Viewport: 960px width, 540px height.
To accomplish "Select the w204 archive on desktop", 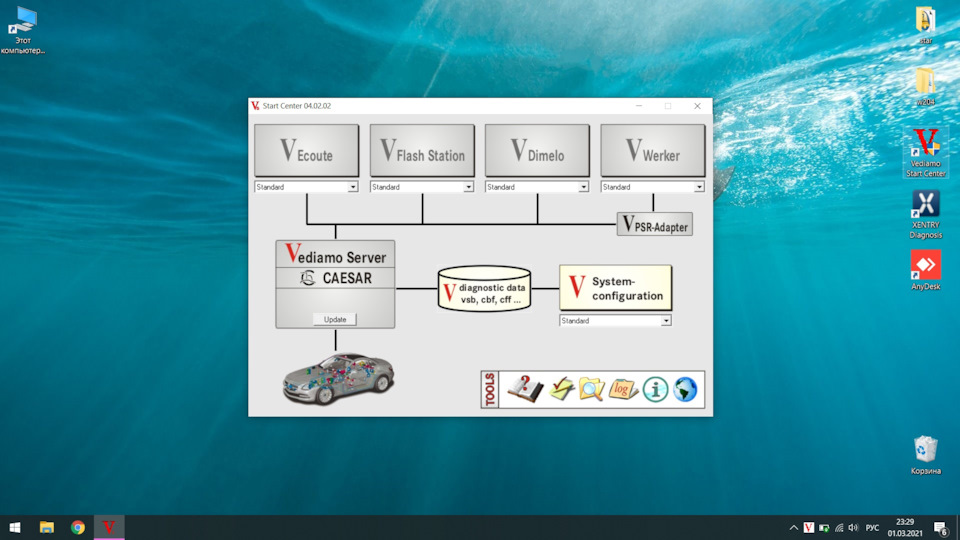I will 925,86.
